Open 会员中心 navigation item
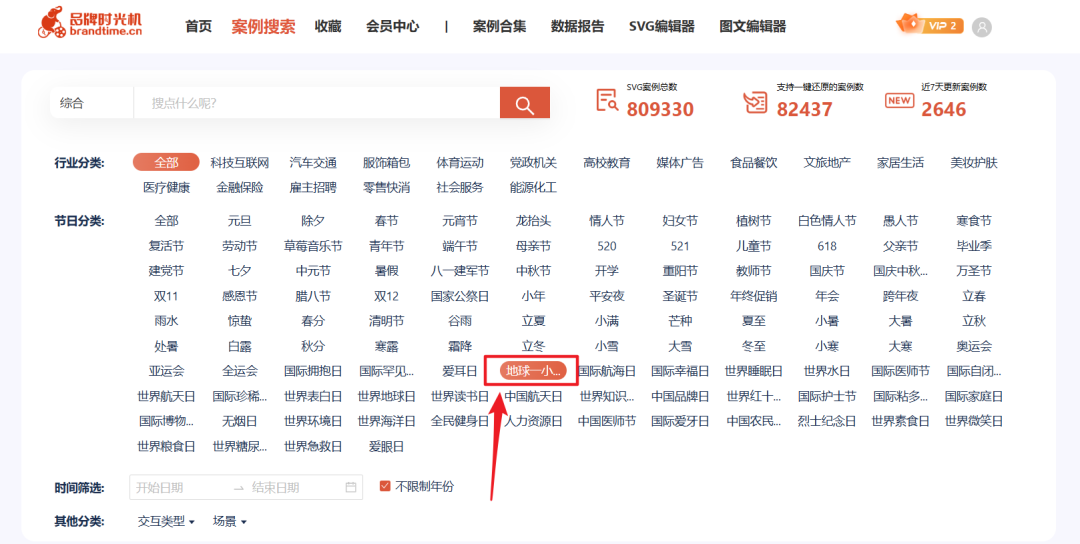Screen dimensions: 1080x544 (393, 27)
